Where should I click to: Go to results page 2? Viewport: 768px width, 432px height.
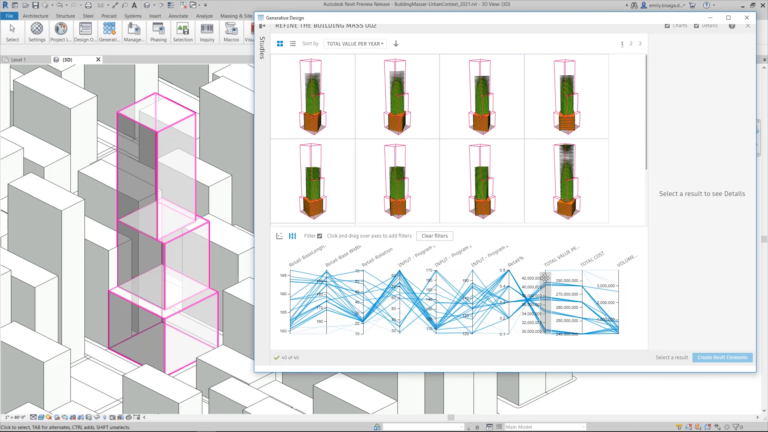point(631,44)
